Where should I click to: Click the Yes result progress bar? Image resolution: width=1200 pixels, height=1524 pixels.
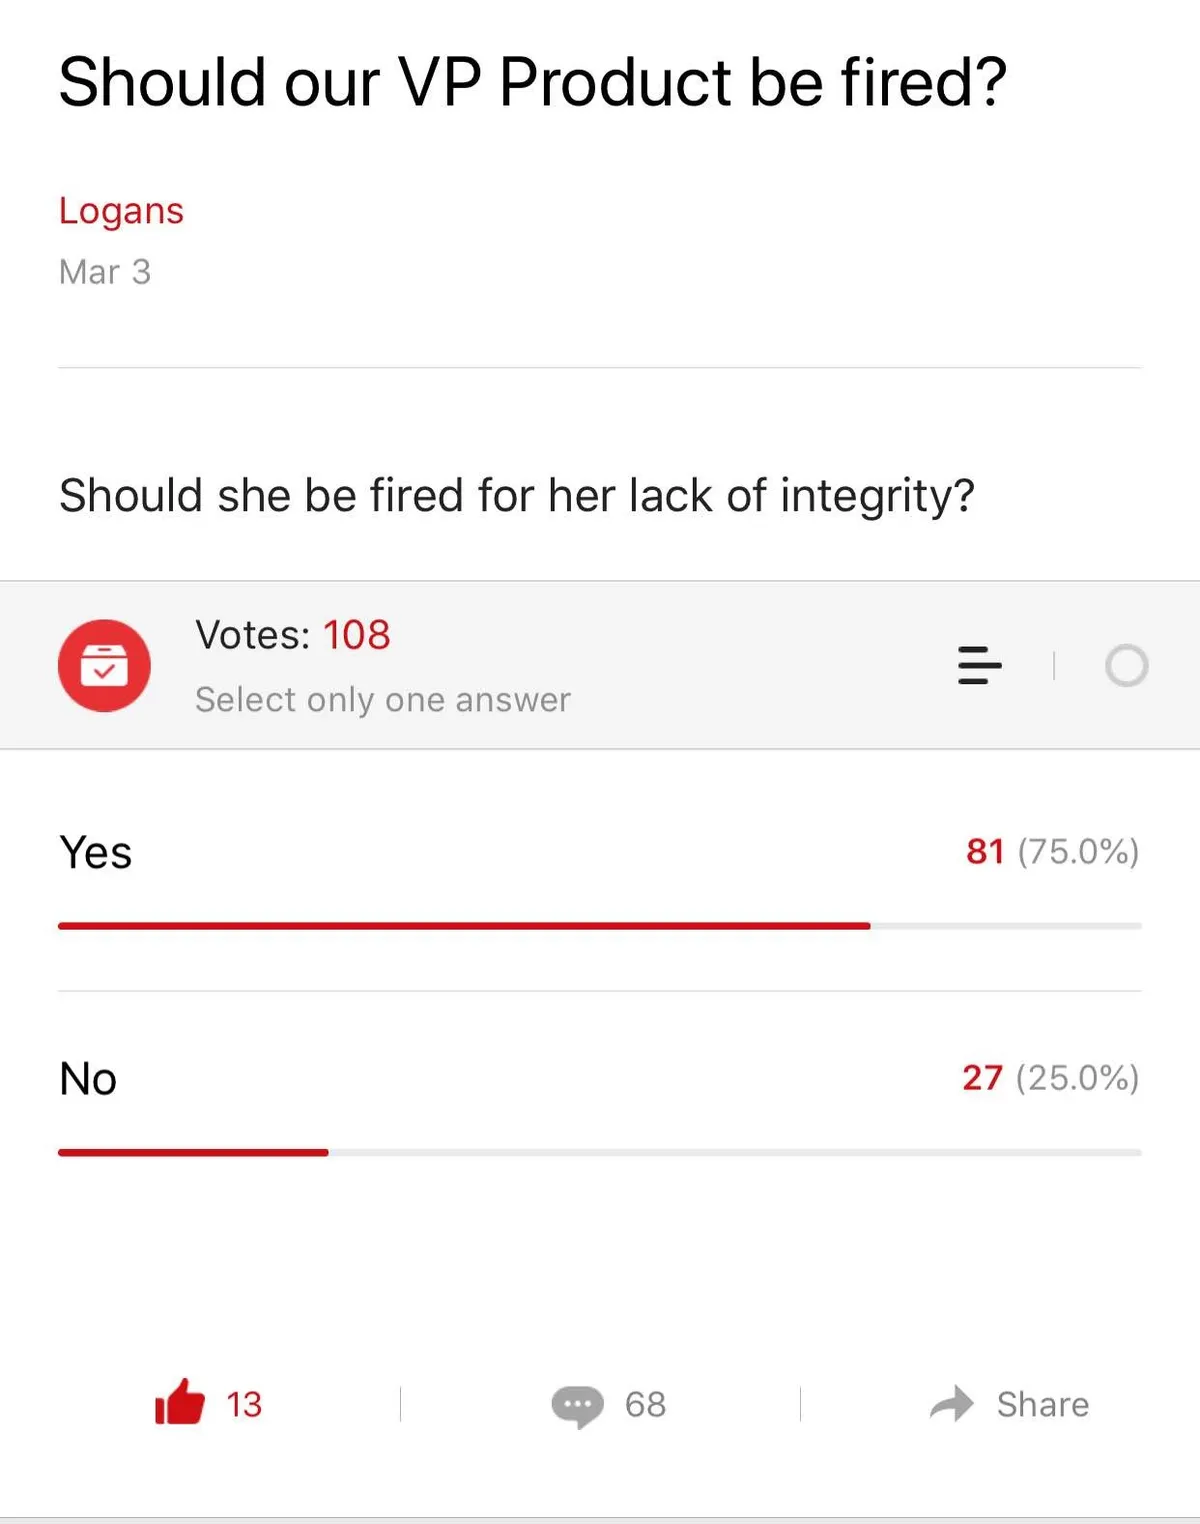600,926
